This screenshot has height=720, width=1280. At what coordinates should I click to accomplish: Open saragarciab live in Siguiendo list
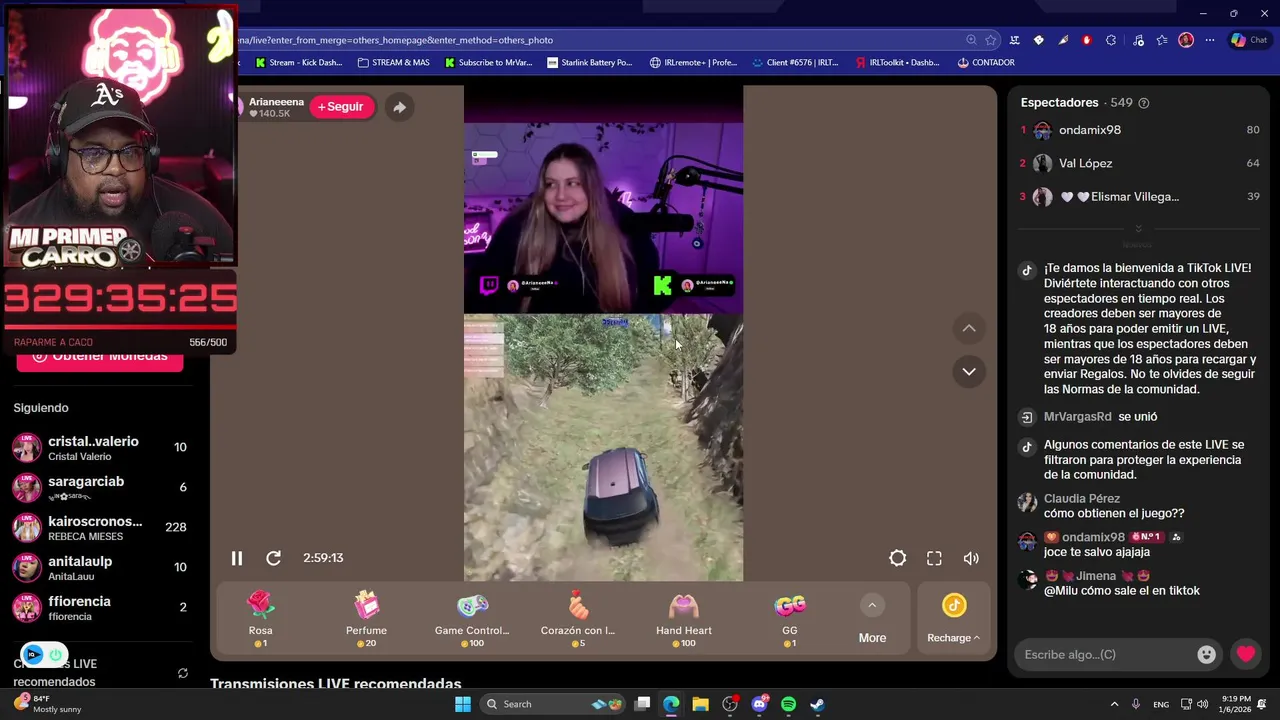[100, 487]
